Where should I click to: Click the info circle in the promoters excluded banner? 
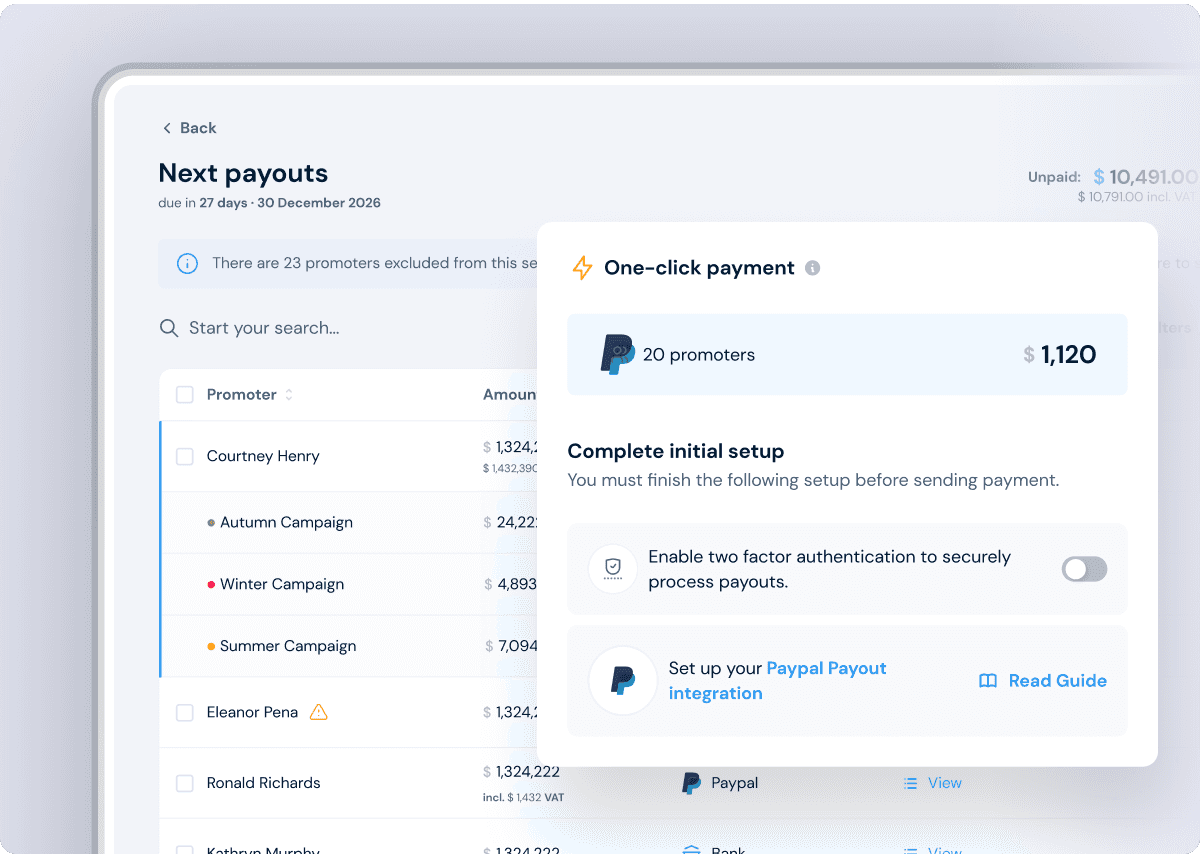click(187, 264)
